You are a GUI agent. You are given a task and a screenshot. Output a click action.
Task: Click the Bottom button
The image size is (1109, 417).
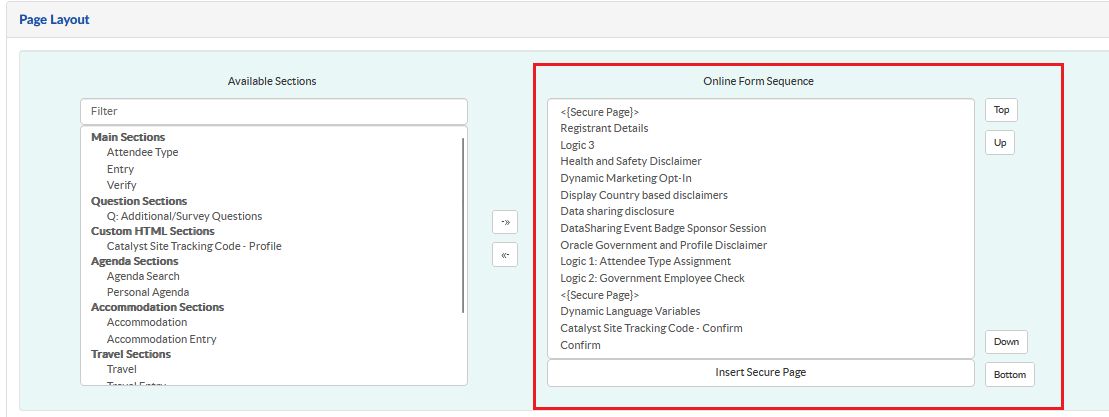[x=1009, y=375]
